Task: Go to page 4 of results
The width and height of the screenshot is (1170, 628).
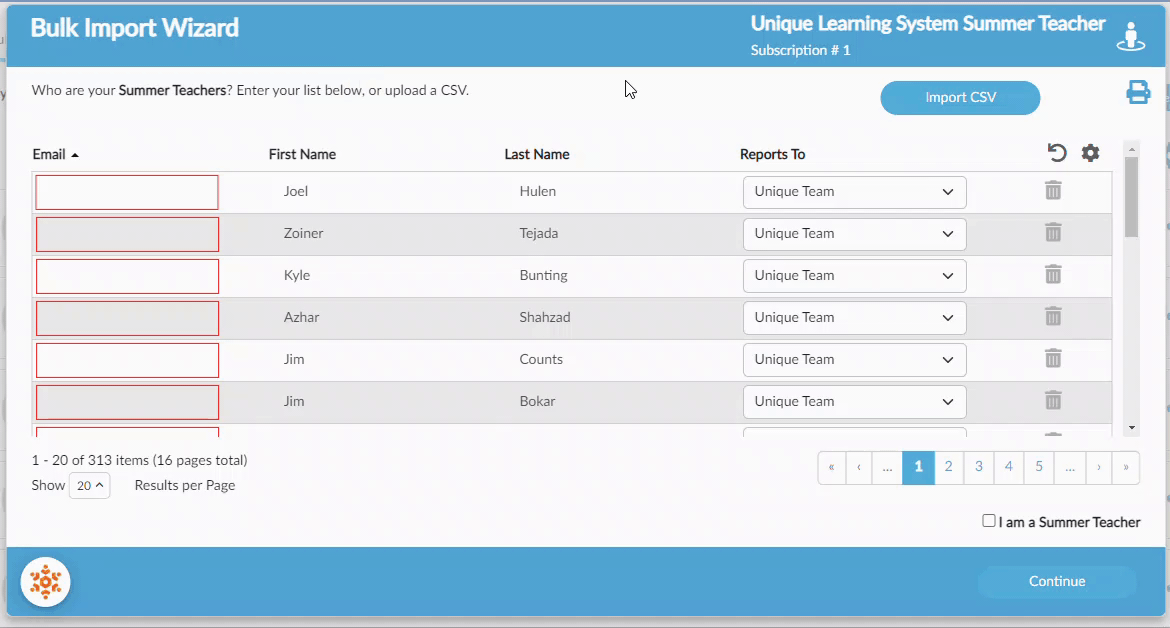Action: (x=1009, y=467)
